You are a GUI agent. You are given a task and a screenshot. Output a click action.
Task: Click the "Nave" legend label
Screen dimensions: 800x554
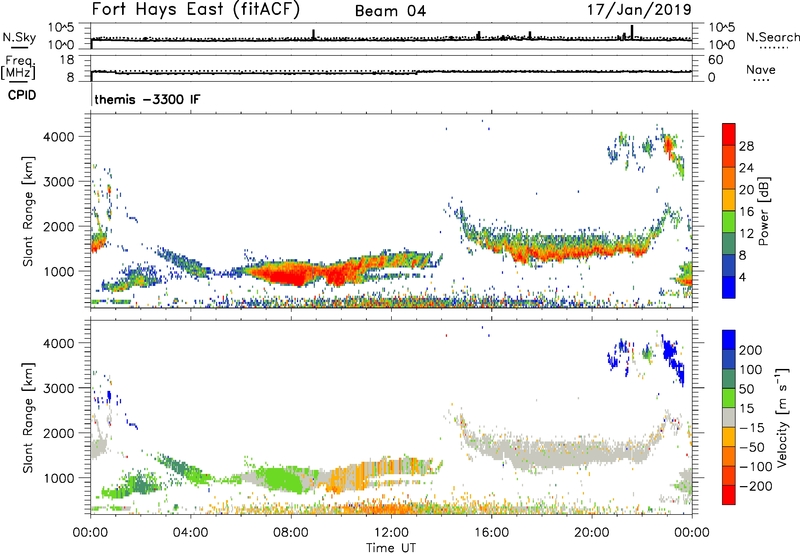tap(761, 69)
